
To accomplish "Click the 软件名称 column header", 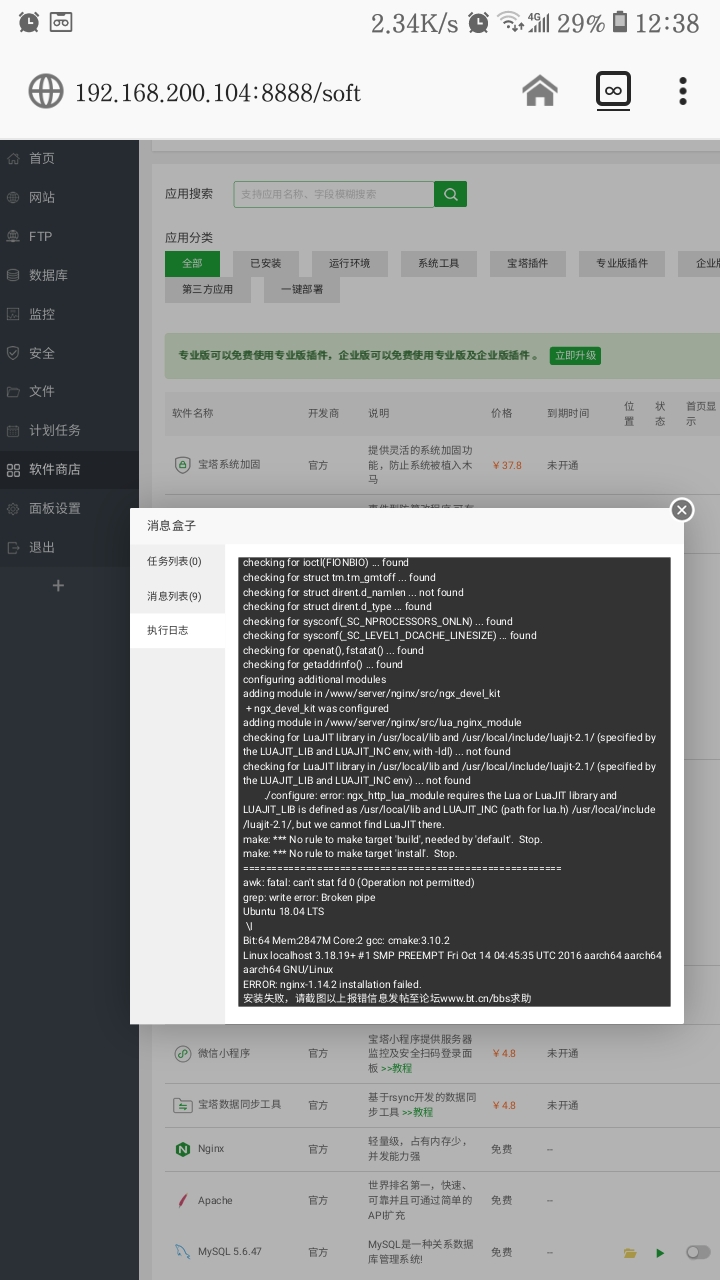I will (192, 413).
